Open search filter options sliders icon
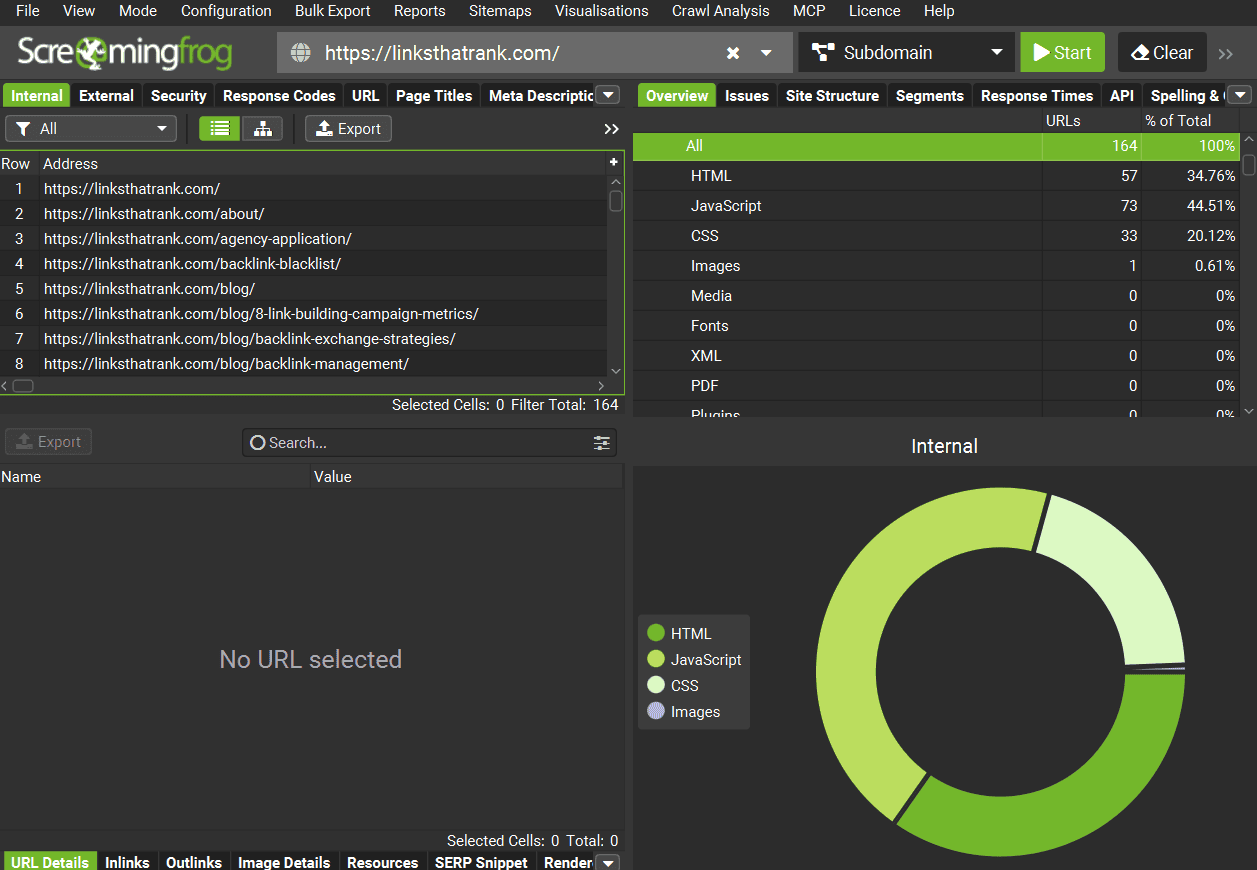This screenshot has width=1257, height=870. tap(602, 443)
